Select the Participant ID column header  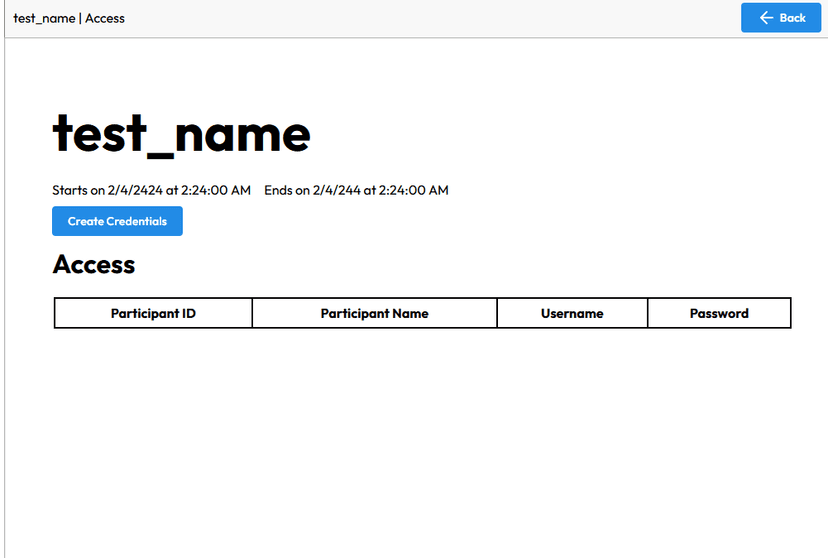(x=153, y=314)
